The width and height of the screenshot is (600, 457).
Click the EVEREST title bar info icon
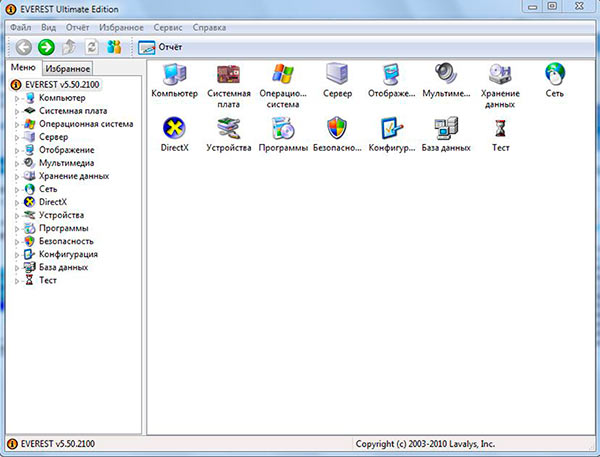(10, 9)
